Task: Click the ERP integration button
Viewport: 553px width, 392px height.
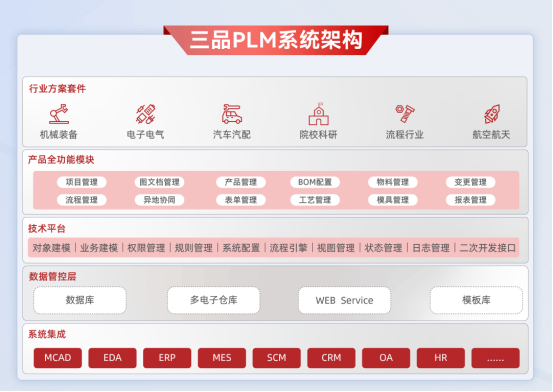Action: pos(167,358)
